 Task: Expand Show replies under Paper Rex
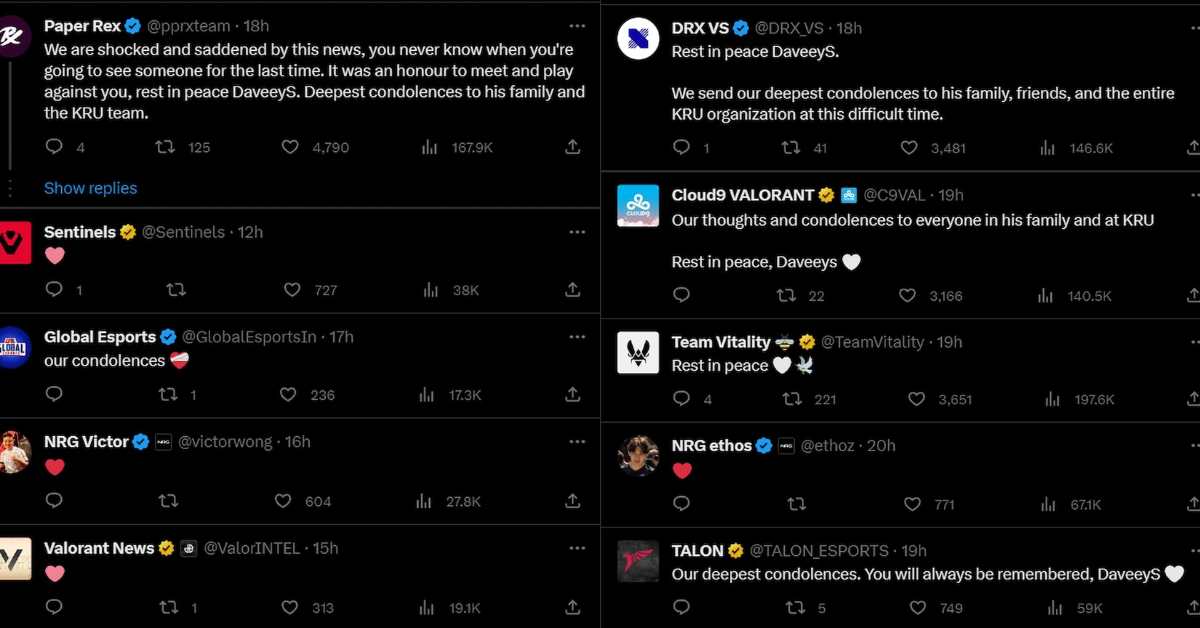tap(90, 188)
